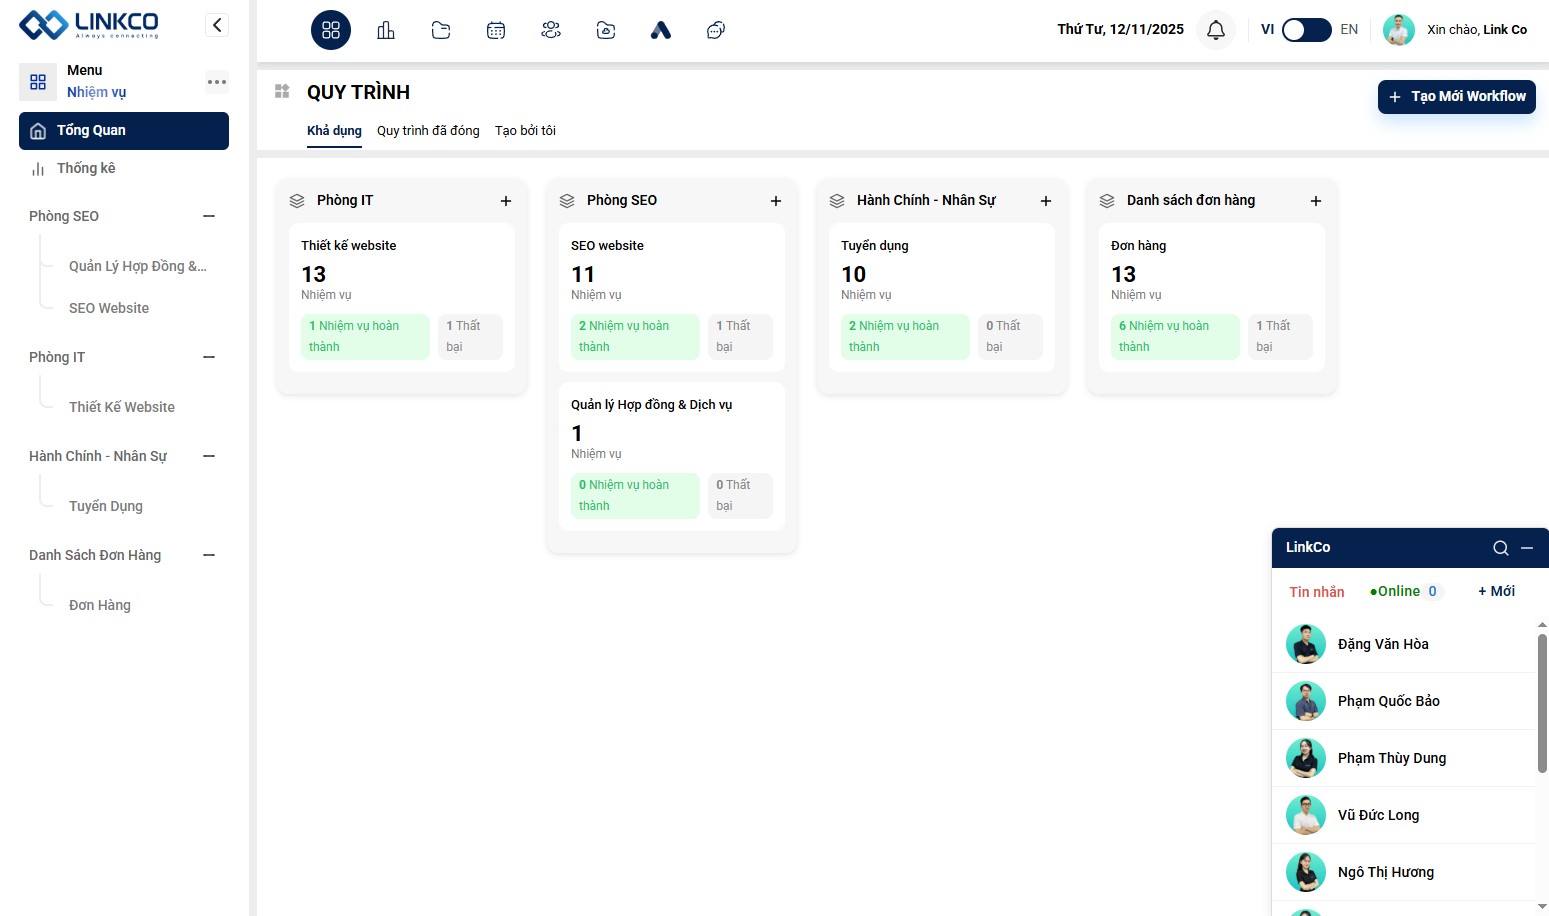
Task: Collapse the left sidebar with chevron button
Action: (217, 25)
